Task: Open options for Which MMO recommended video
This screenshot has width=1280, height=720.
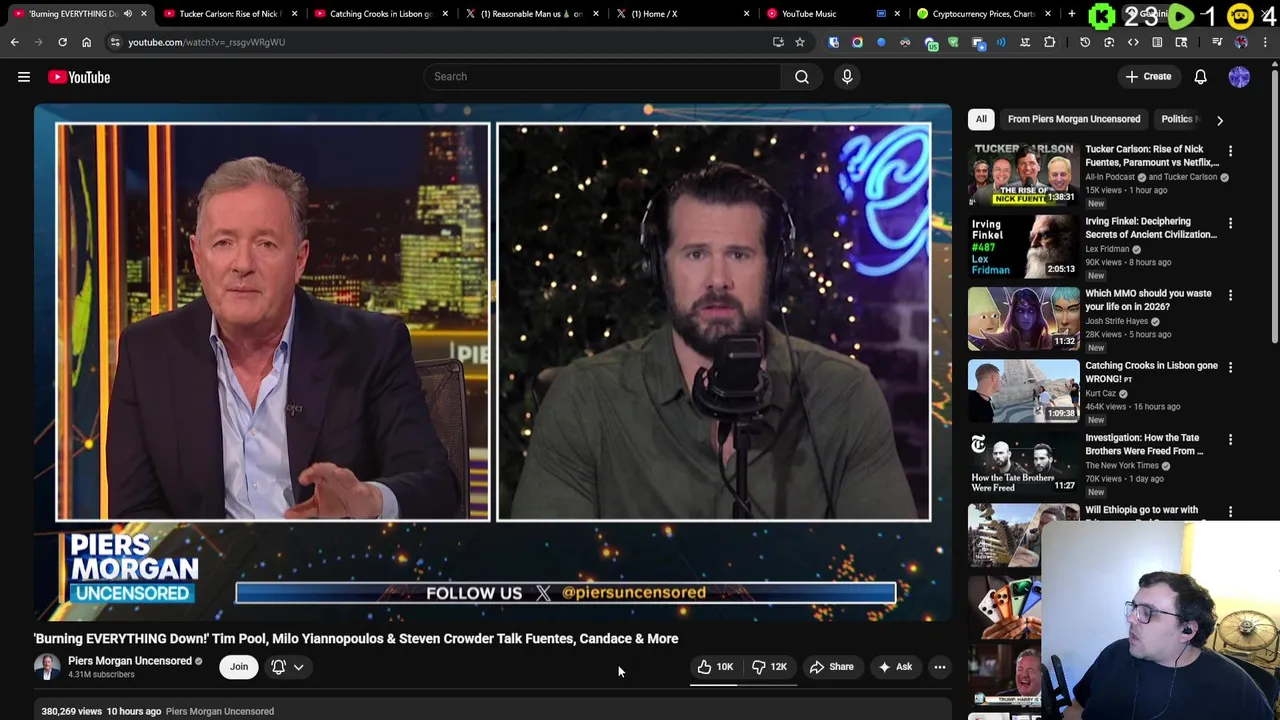Action: (1230, 295)
